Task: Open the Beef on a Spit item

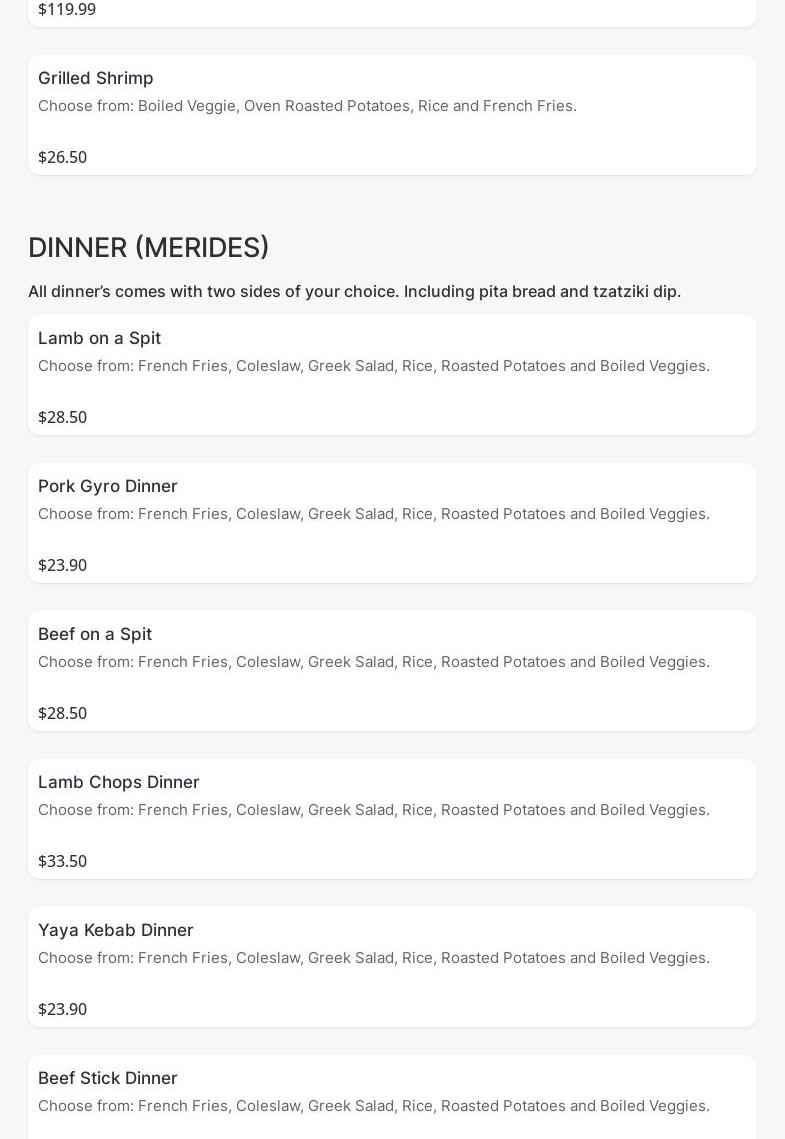Action: tap(95, 634)
